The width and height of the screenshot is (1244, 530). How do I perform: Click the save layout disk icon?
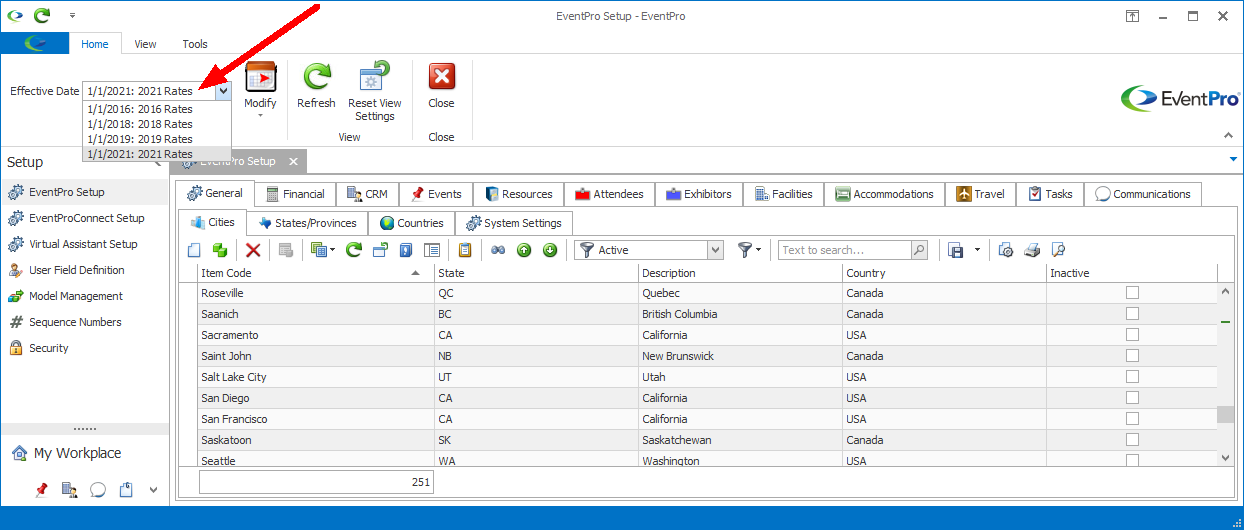[x=956, y=250]
